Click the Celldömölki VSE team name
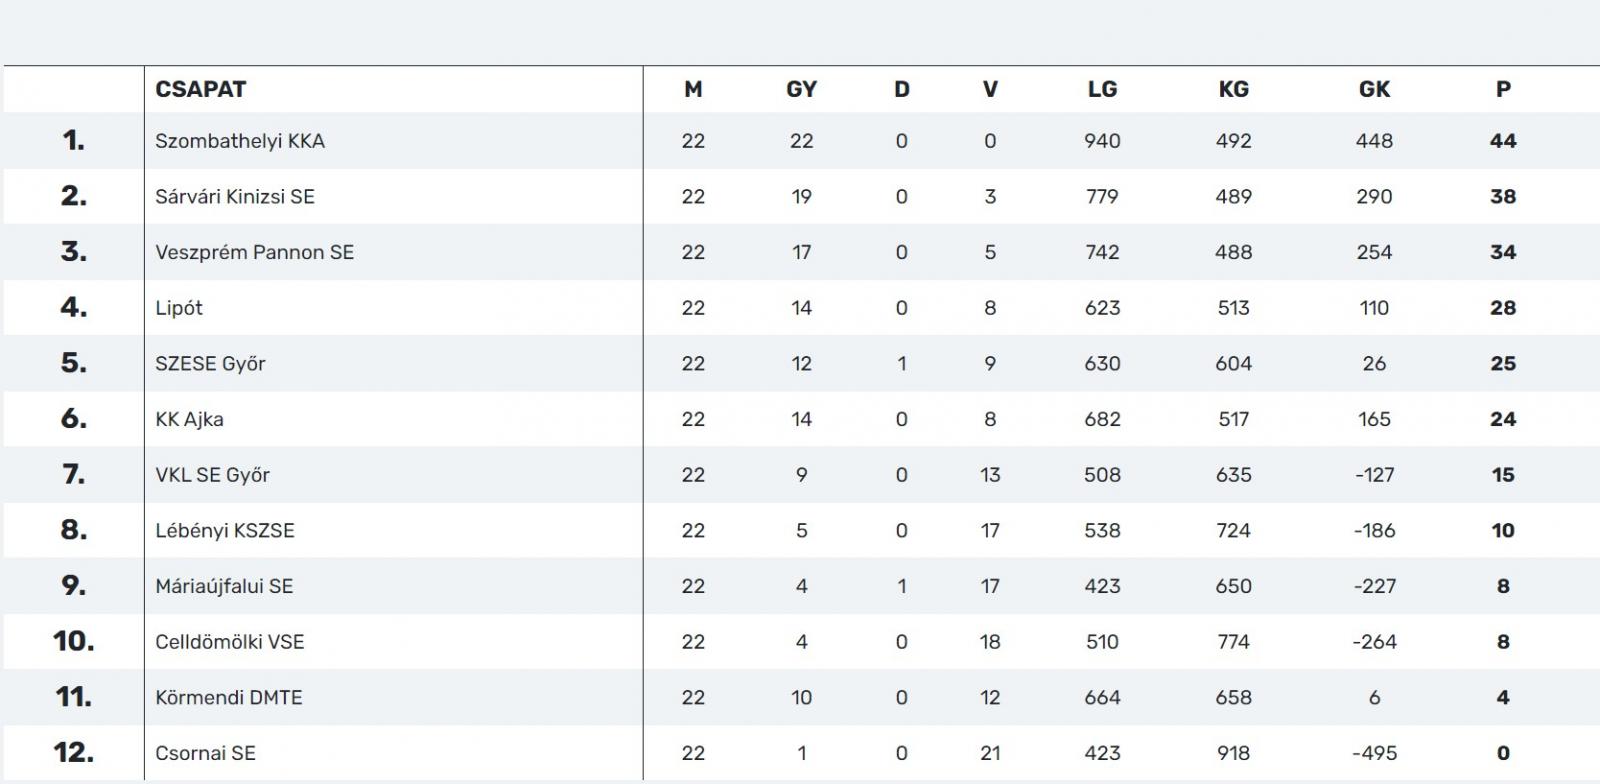This screenshot has height=784, width=1600. pyautogui.click(x=230, y=642)
